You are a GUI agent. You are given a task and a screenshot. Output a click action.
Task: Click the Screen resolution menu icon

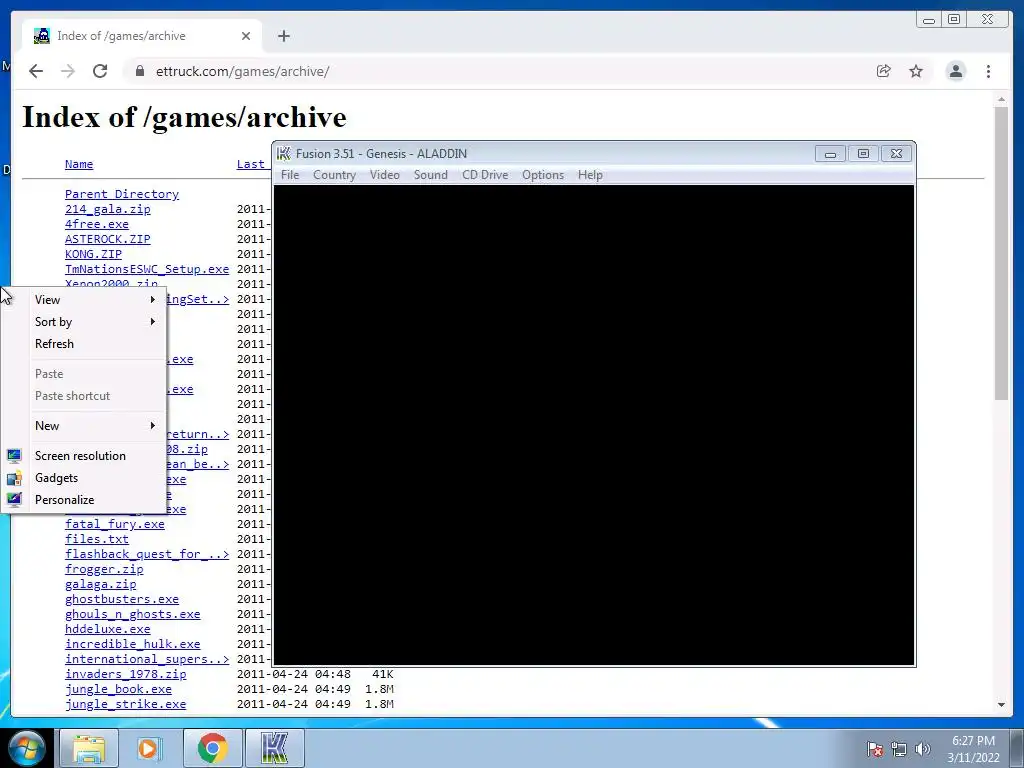click(x=14, y=456)
